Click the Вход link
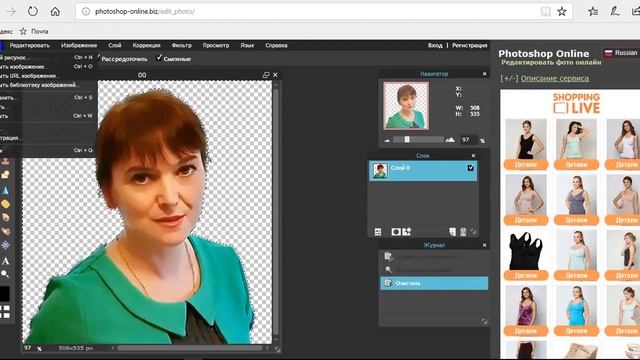640x360 pixels. (435, 45)
